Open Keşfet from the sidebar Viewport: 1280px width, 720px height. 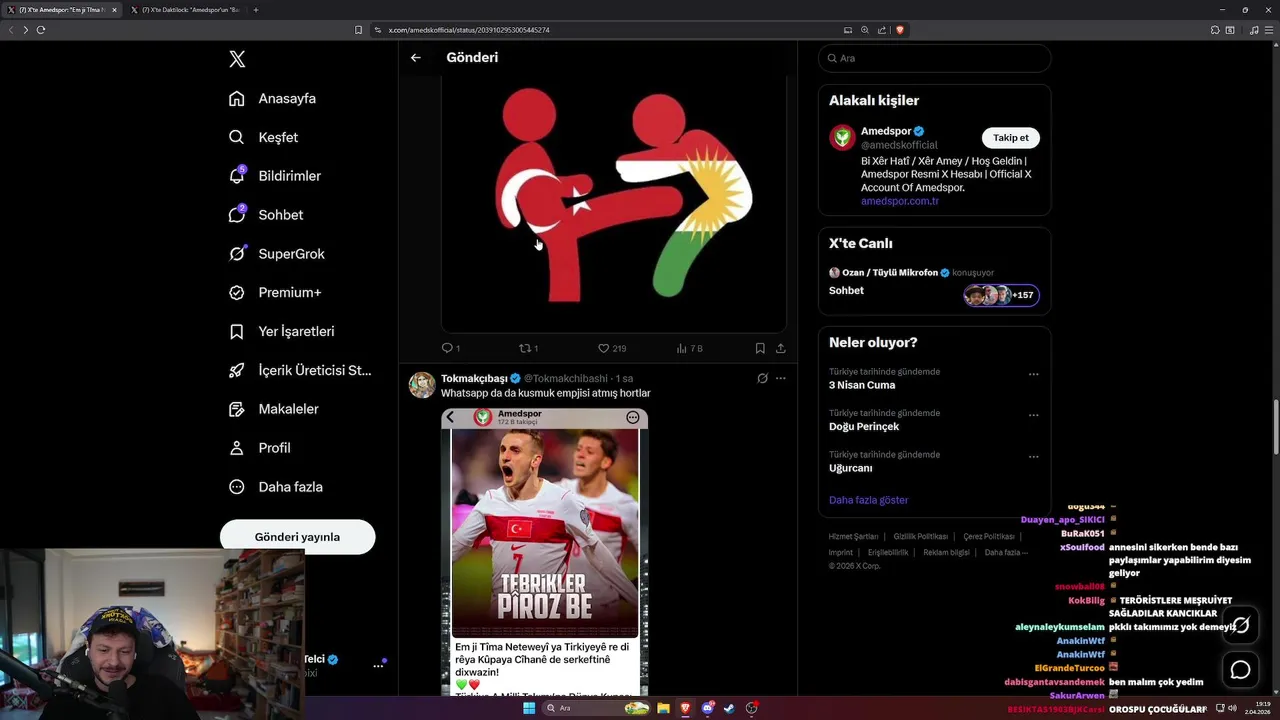(263, 137)
